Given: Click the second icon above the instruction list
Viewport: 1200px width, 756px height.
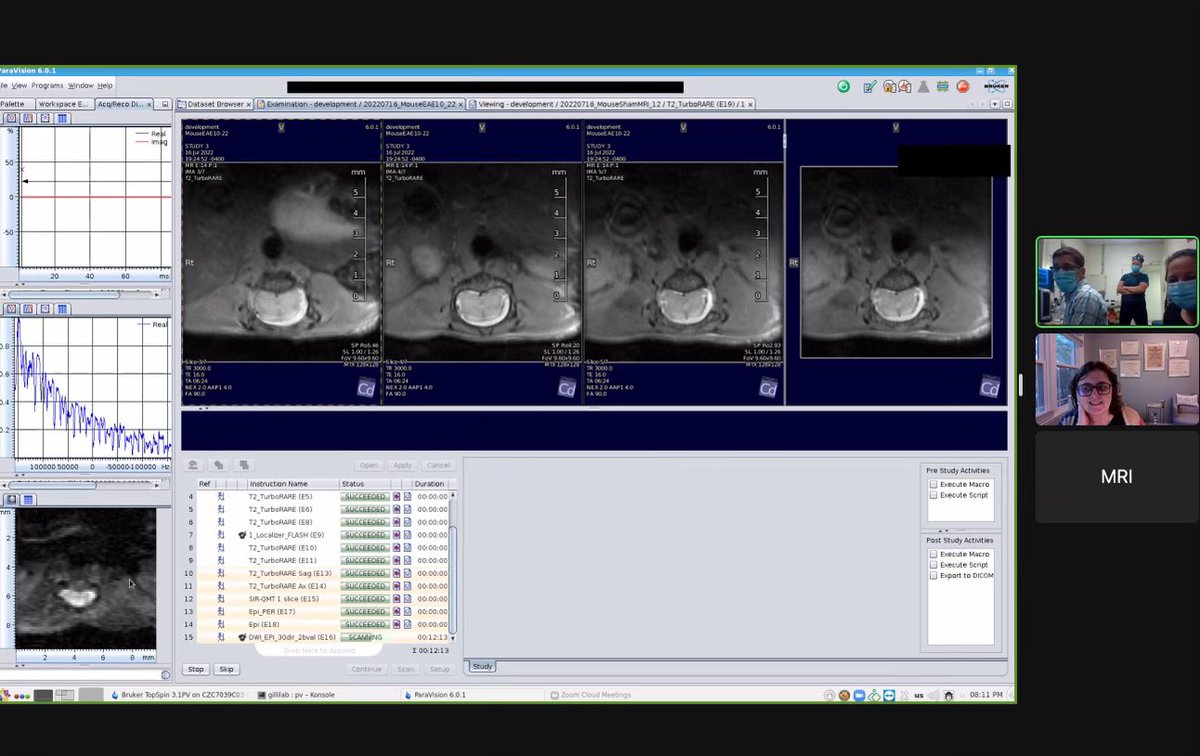Looking at the screenshot, I should click(x=217, y=465).
